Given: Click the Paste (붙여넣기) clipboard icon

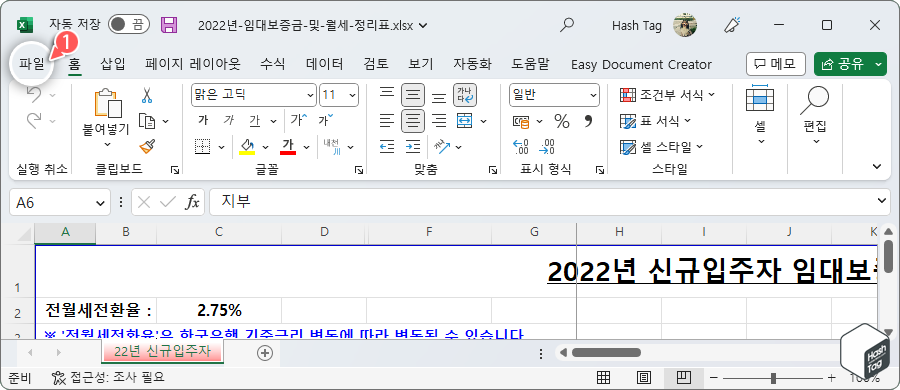Looking at the screenshot, I should point(107,104).
